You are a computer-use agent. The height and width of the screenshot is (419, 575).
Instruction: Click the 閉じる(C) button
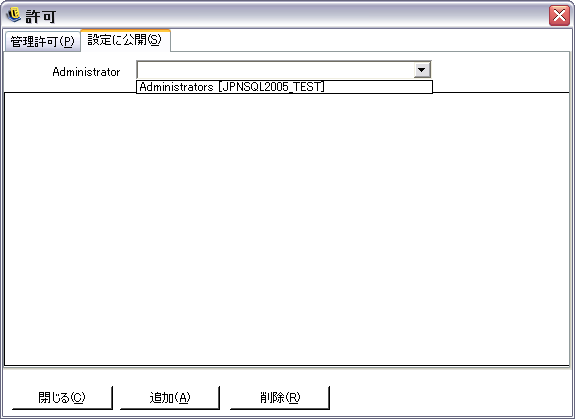(62, 397)
